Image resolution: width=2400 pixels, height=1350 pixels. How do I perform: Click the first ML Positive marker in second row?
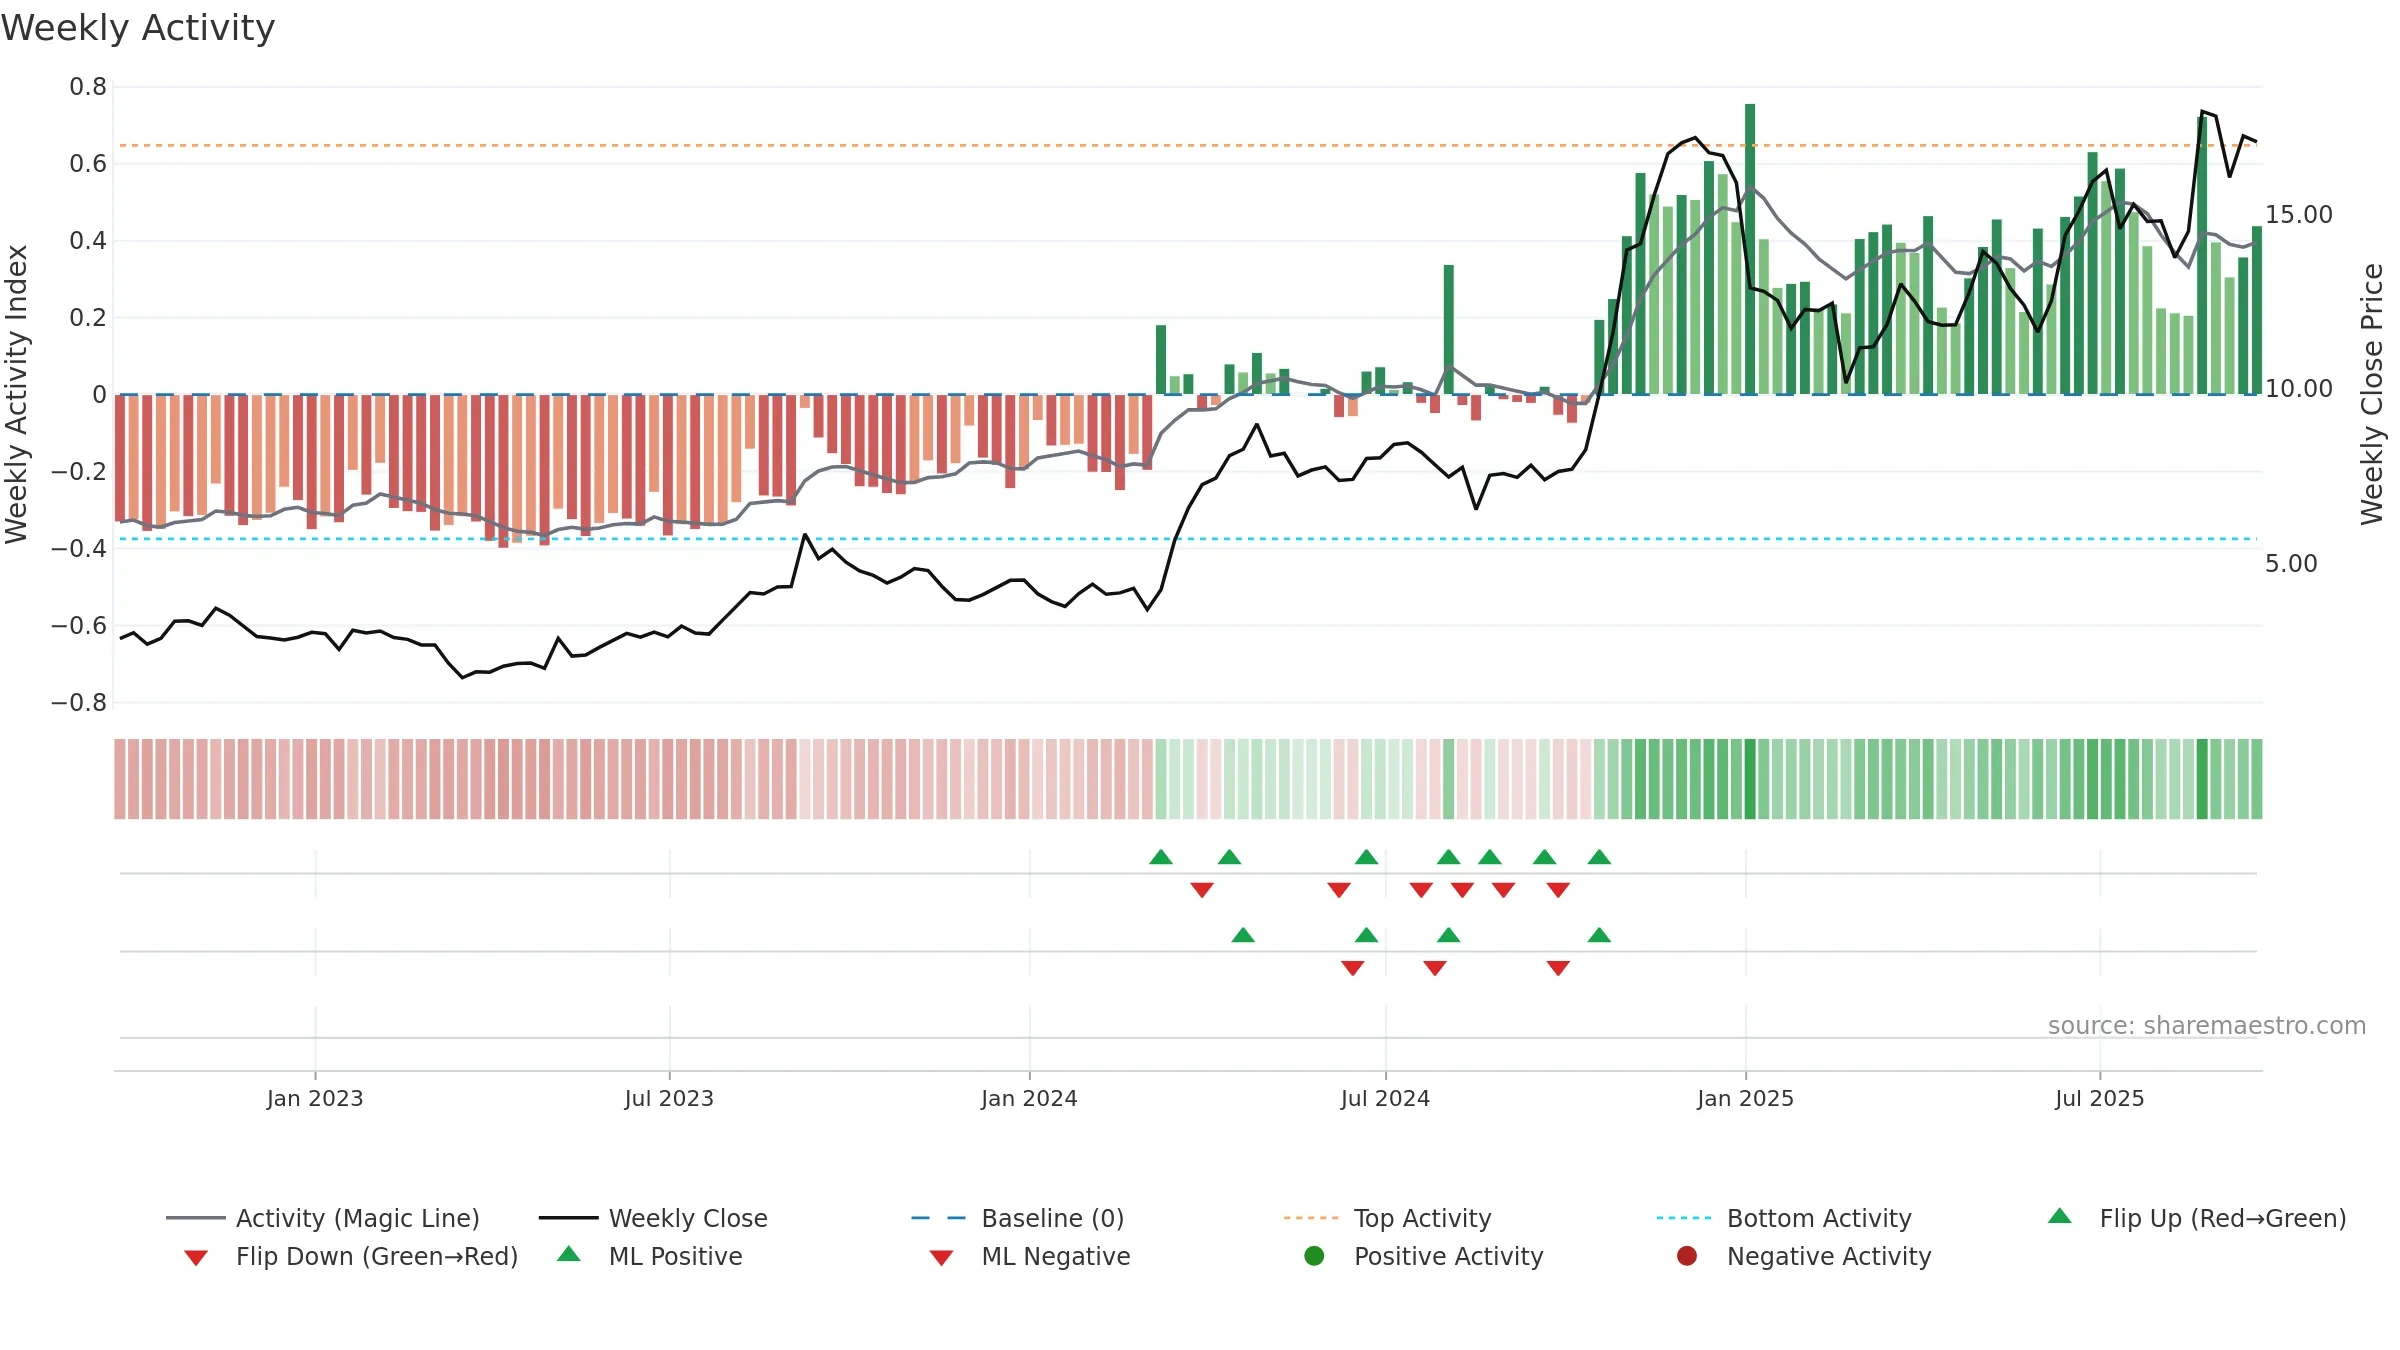tap(1243, 935)
